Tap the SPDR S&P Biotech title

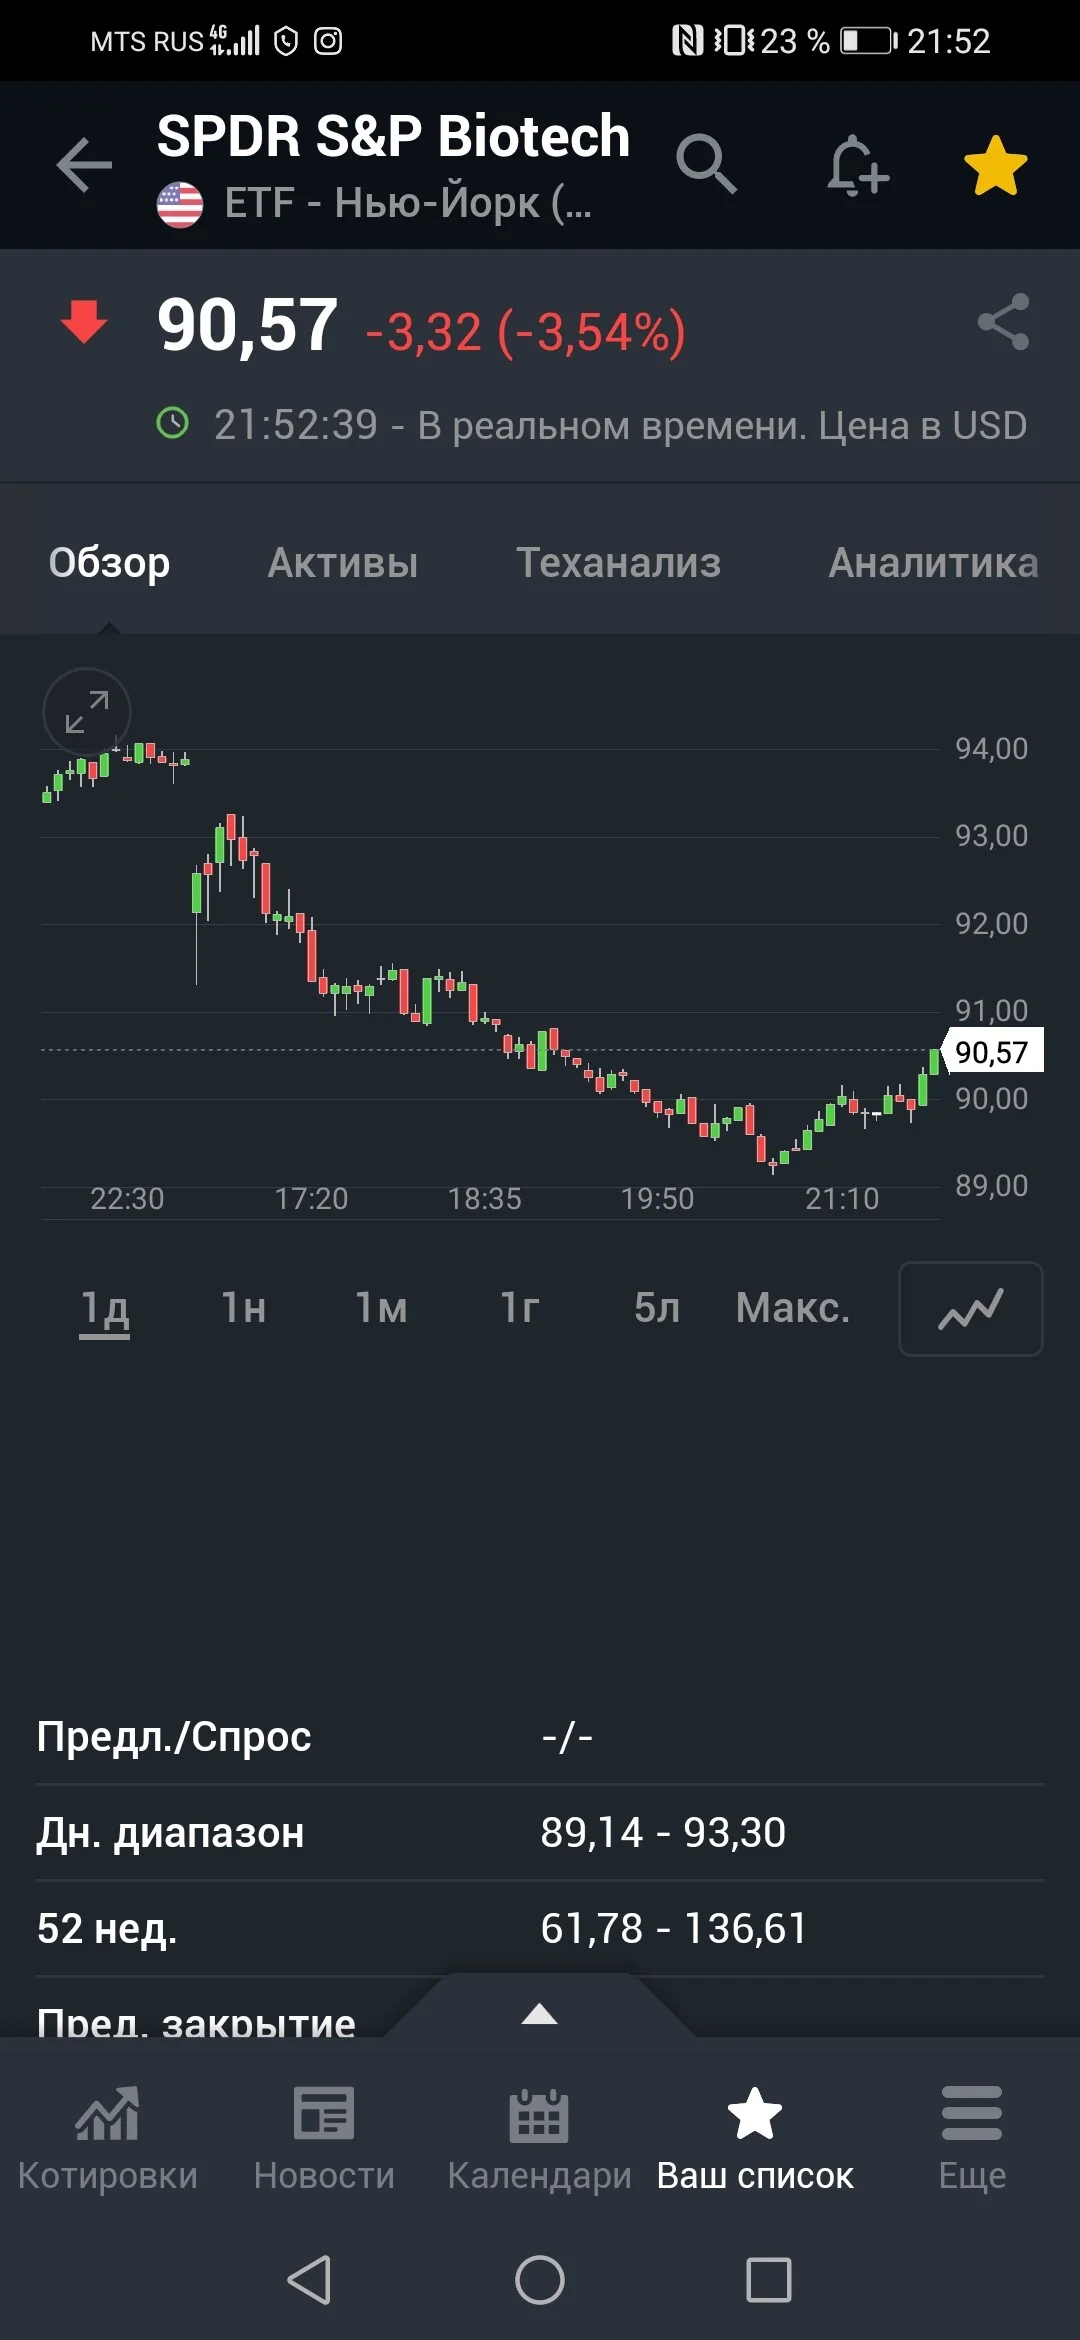(393, 136)
